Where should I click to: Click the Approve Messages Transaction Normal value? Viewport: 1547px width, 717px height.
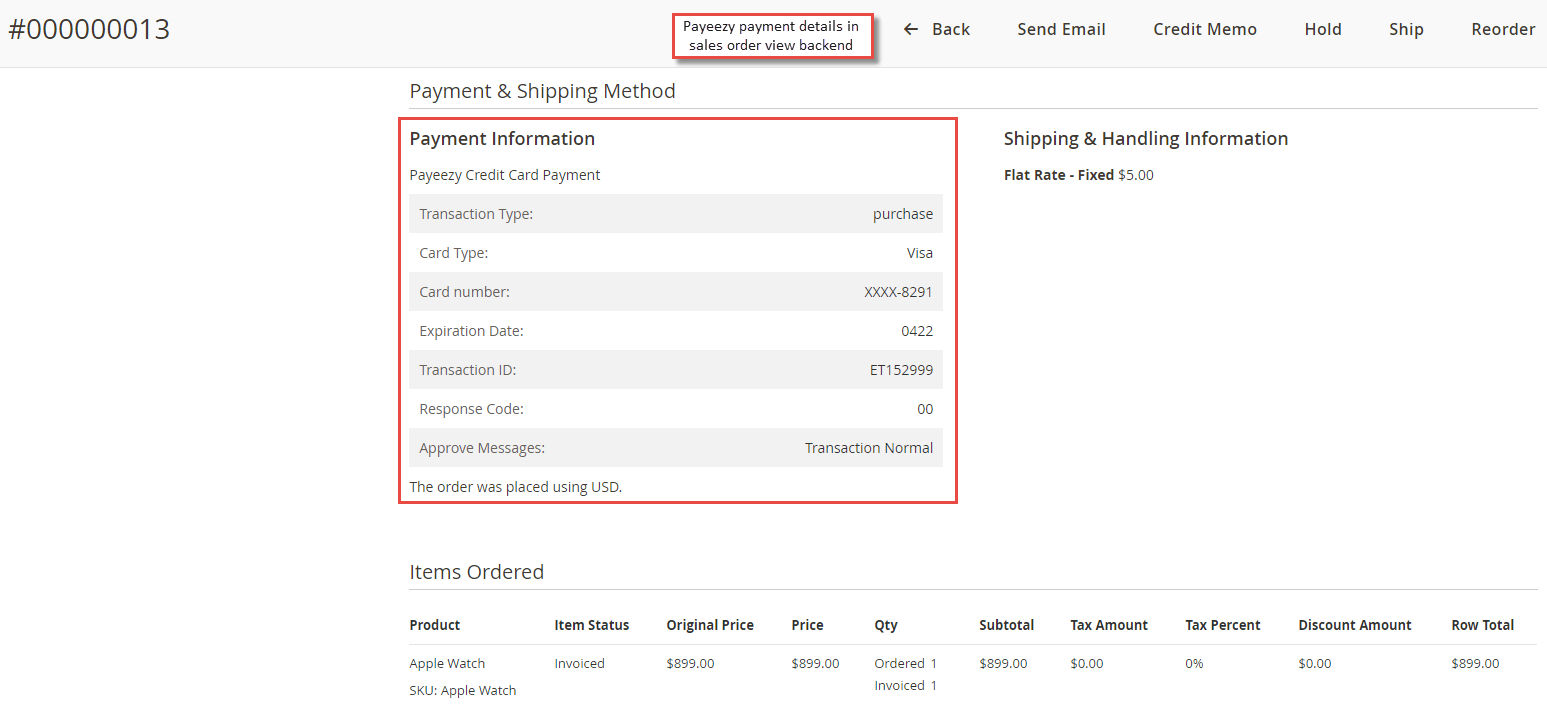[868, 447]
